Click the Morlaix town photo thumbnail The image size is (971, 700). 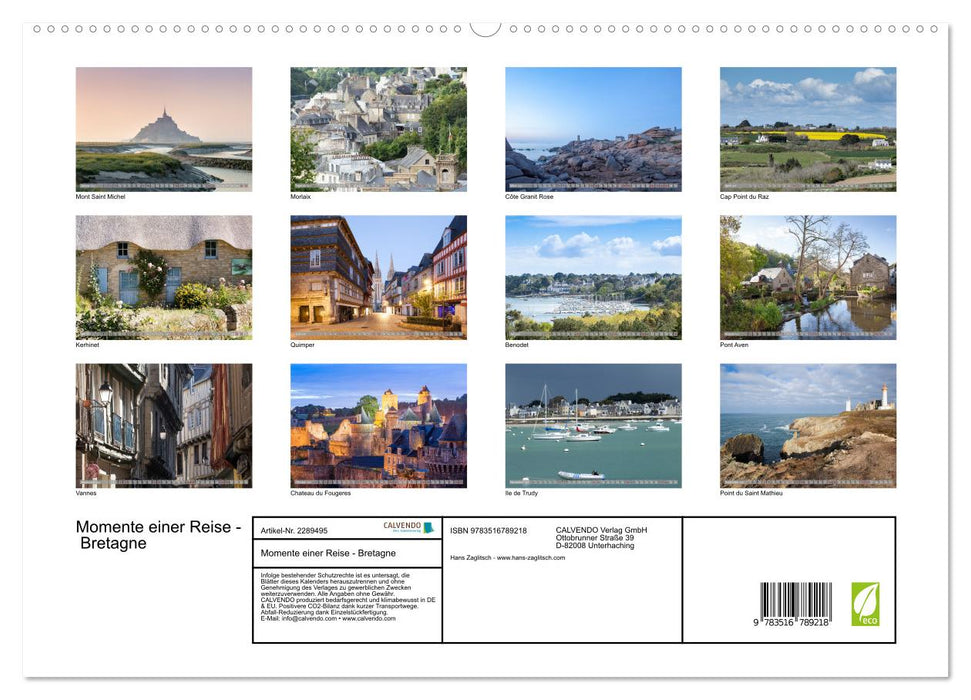pos(378,129)
